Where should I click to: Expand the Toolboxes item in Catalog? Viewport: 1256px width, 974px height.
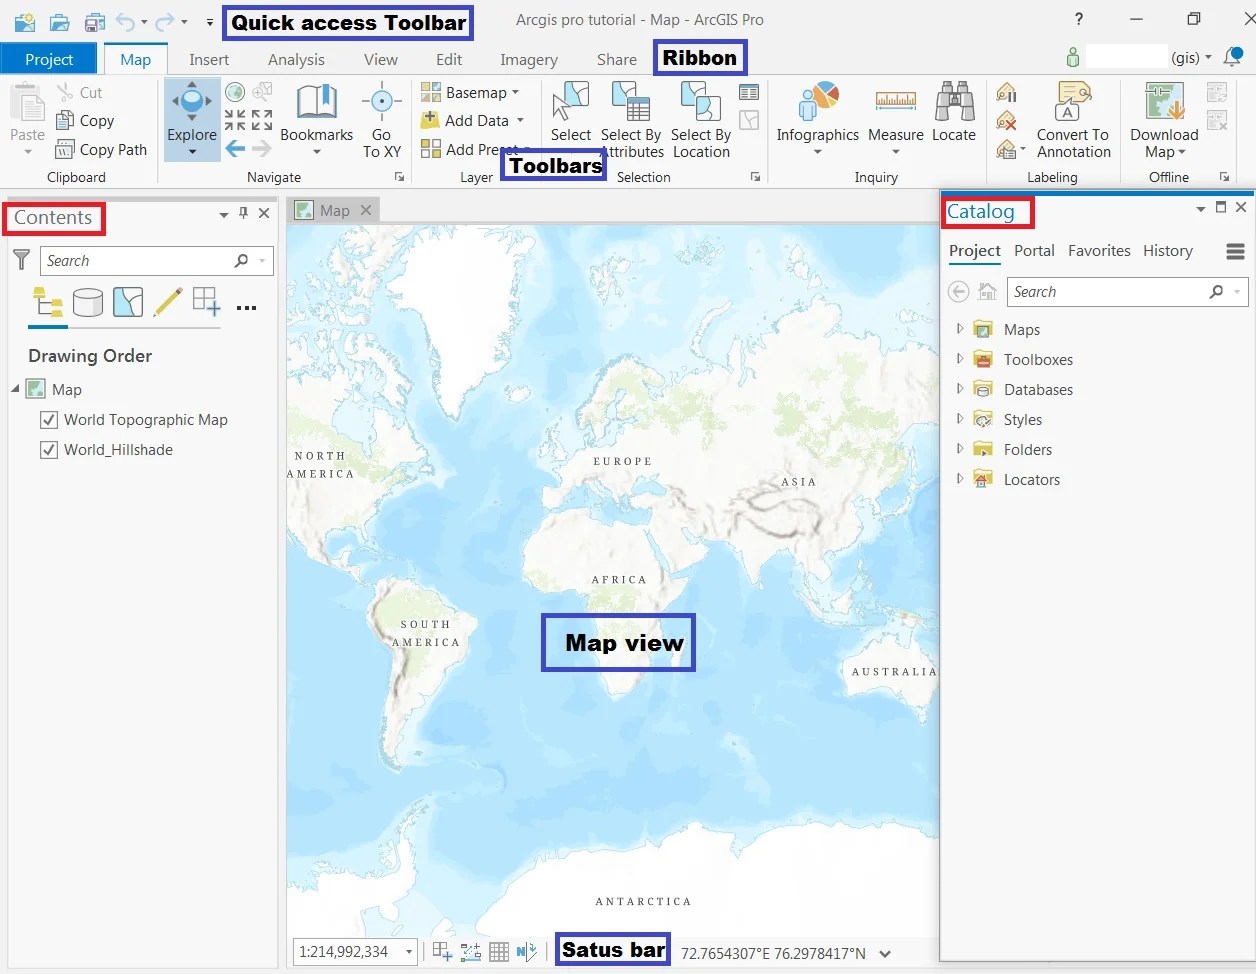pos(959,359)
